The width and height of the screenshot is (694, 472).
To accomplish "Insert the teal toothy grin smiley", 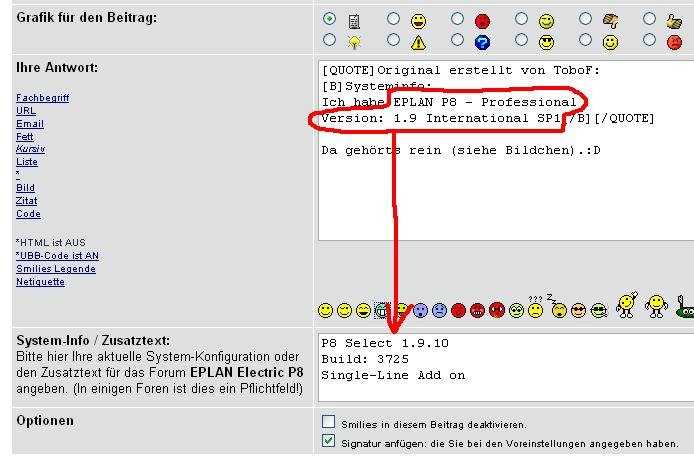I will pos(382,310).
